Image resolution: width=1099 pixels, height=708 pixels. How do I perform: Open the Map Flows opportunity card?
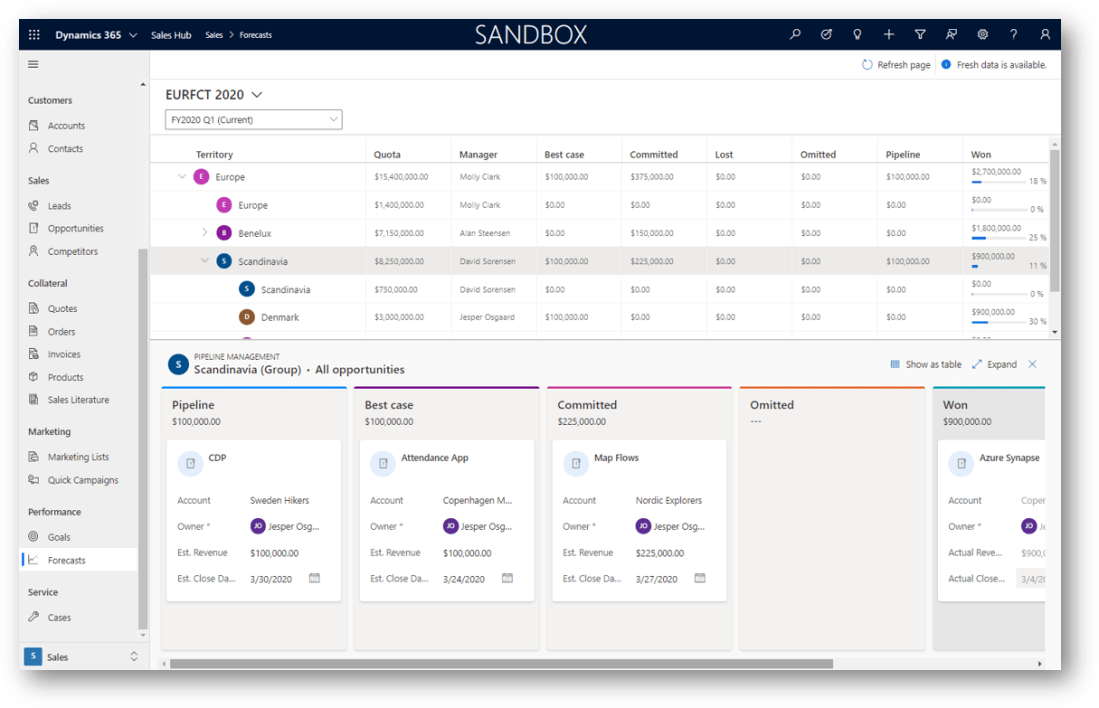616,458
